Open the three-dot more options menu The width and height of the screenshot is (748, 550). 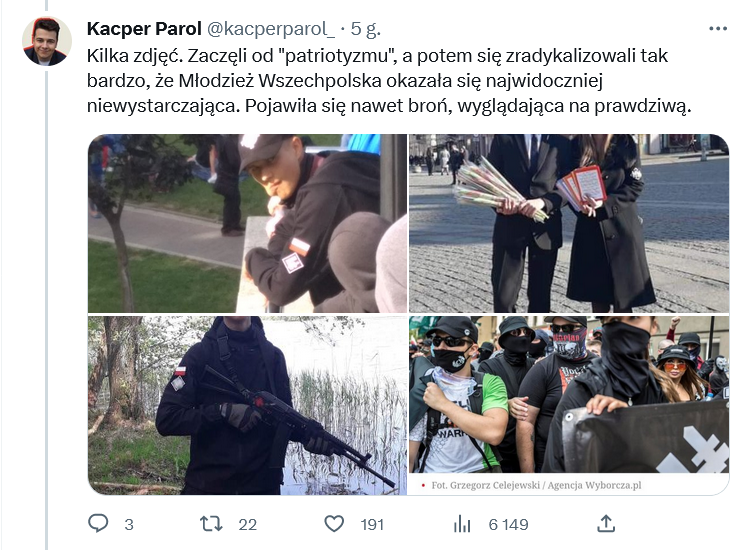pyautogui.click(x=718, y=29)
